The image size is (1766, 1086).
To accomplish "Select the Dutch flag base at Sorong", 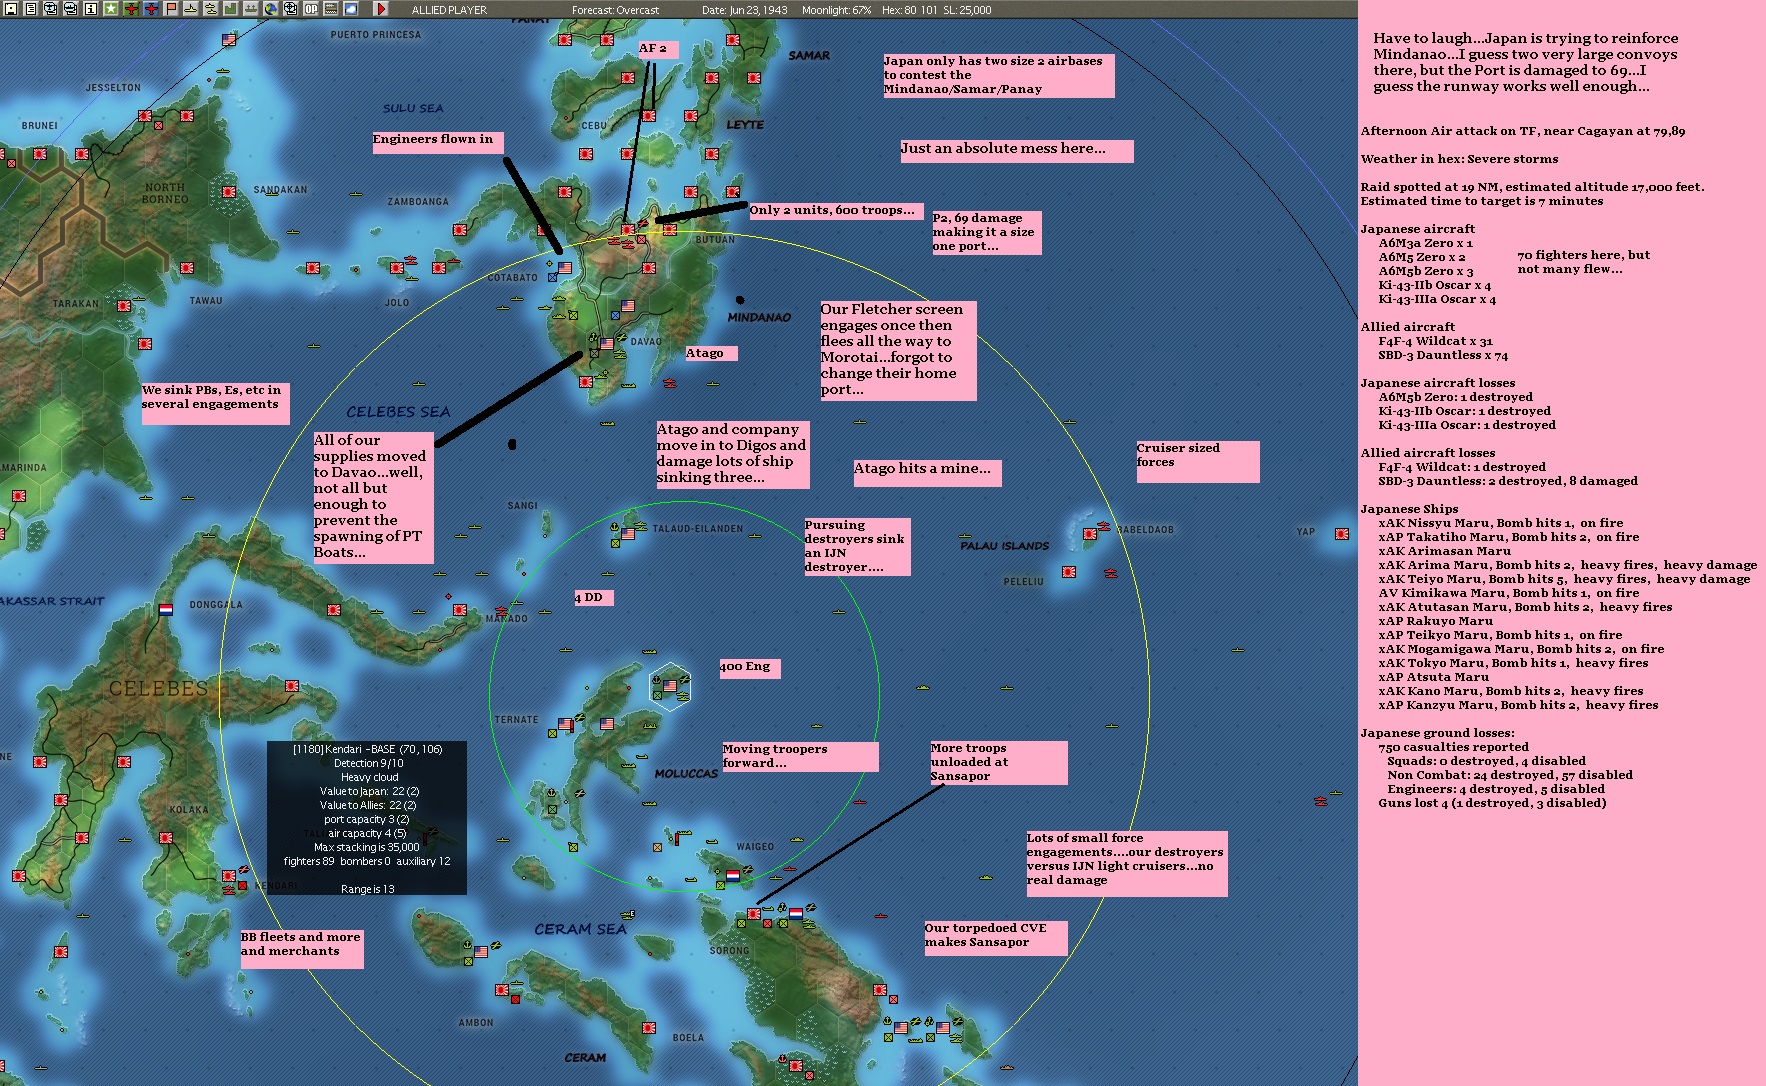I will click(x=796, y=913).
